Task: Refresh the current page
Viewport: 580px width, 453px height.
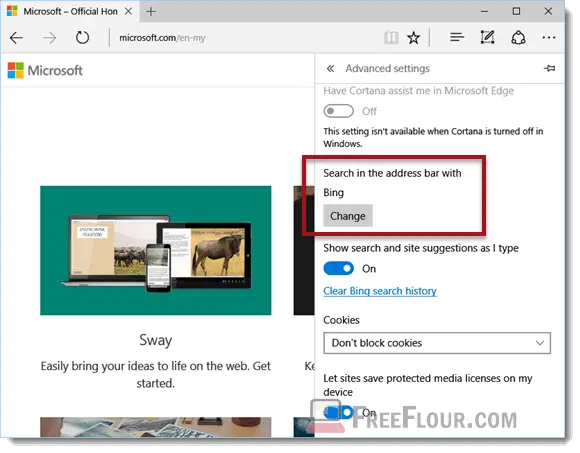Action: pos(82,38)
